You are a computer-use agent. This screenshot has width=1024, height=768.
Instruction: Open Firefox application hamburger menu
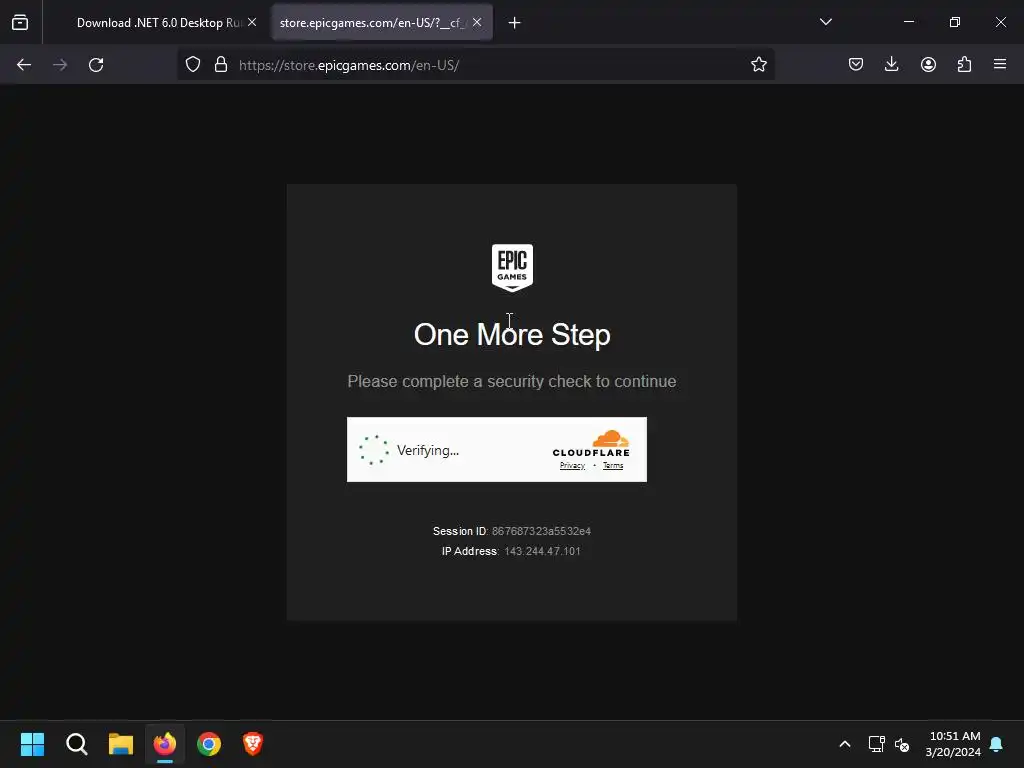[x=1000, y=65]
